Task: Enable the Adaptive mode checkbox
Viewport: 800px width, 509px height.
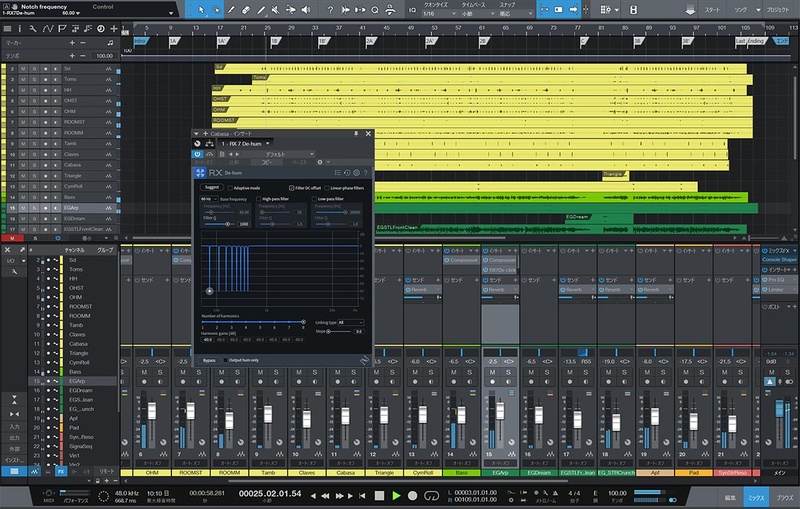Action: click(x=229, y=187)
